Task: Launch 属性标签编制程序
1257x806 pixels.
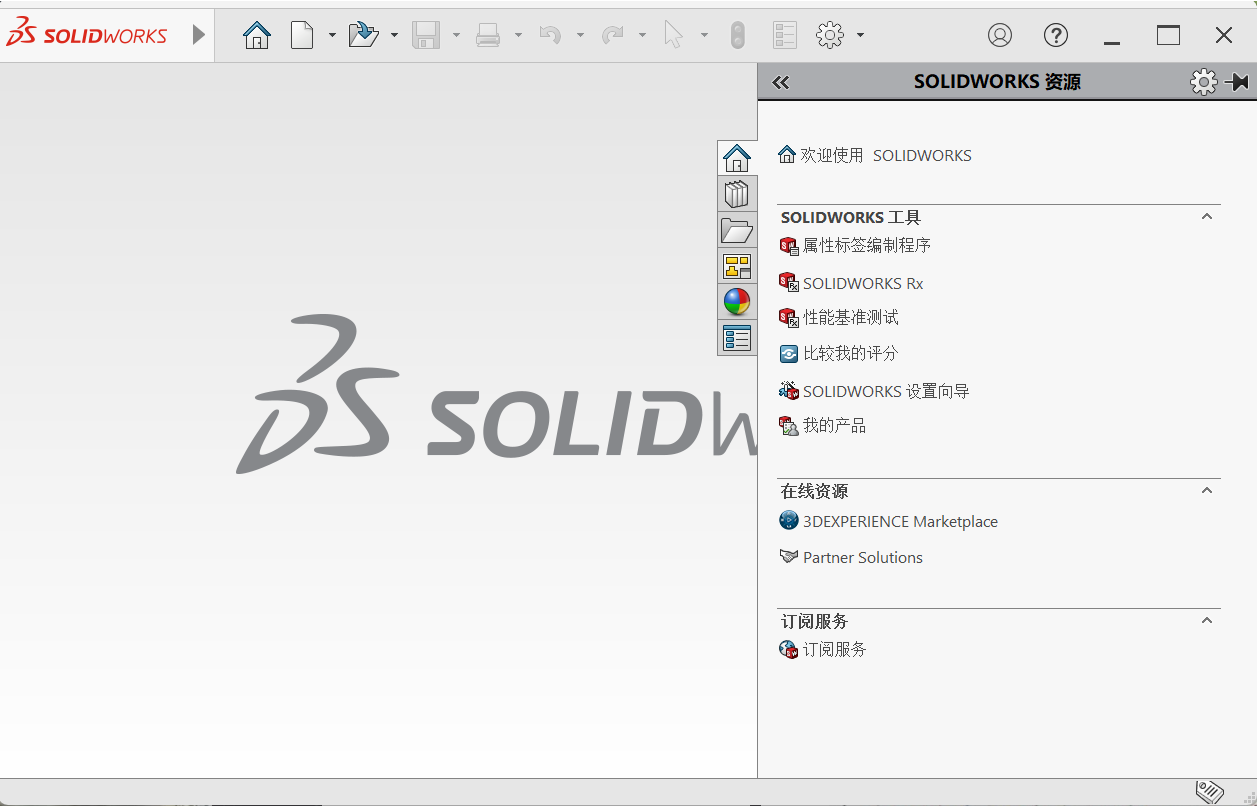Action: 855,245
